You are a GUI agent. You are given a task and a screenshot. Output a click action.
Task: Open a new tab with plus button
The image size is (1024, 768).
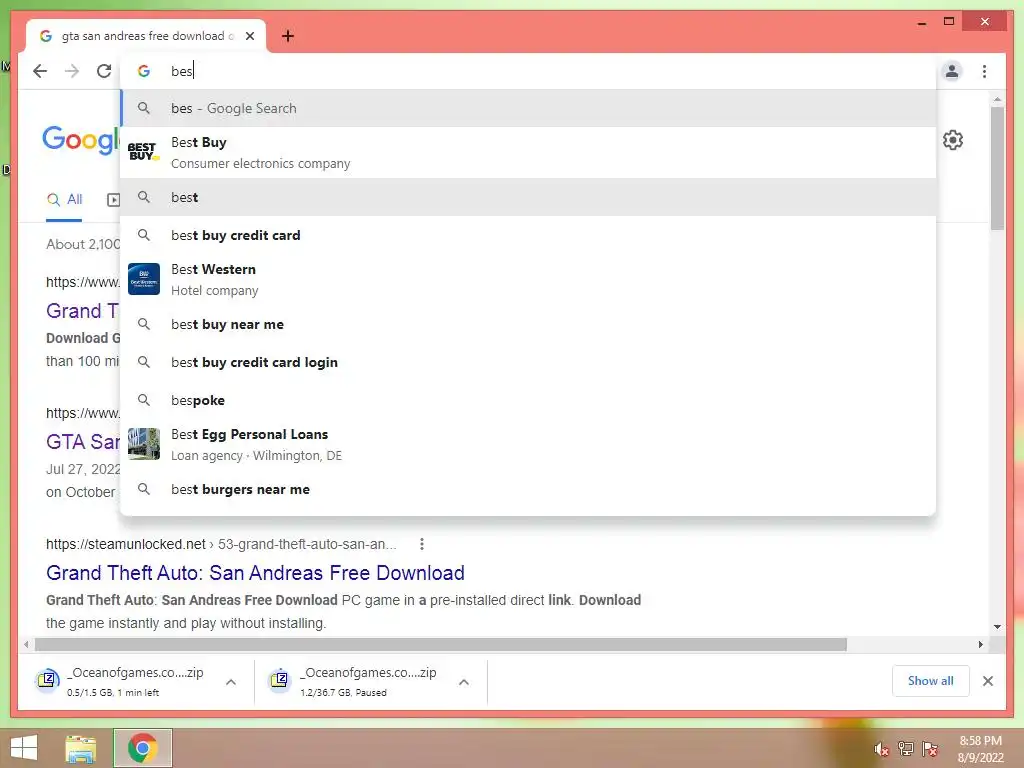tap(288, 36)
